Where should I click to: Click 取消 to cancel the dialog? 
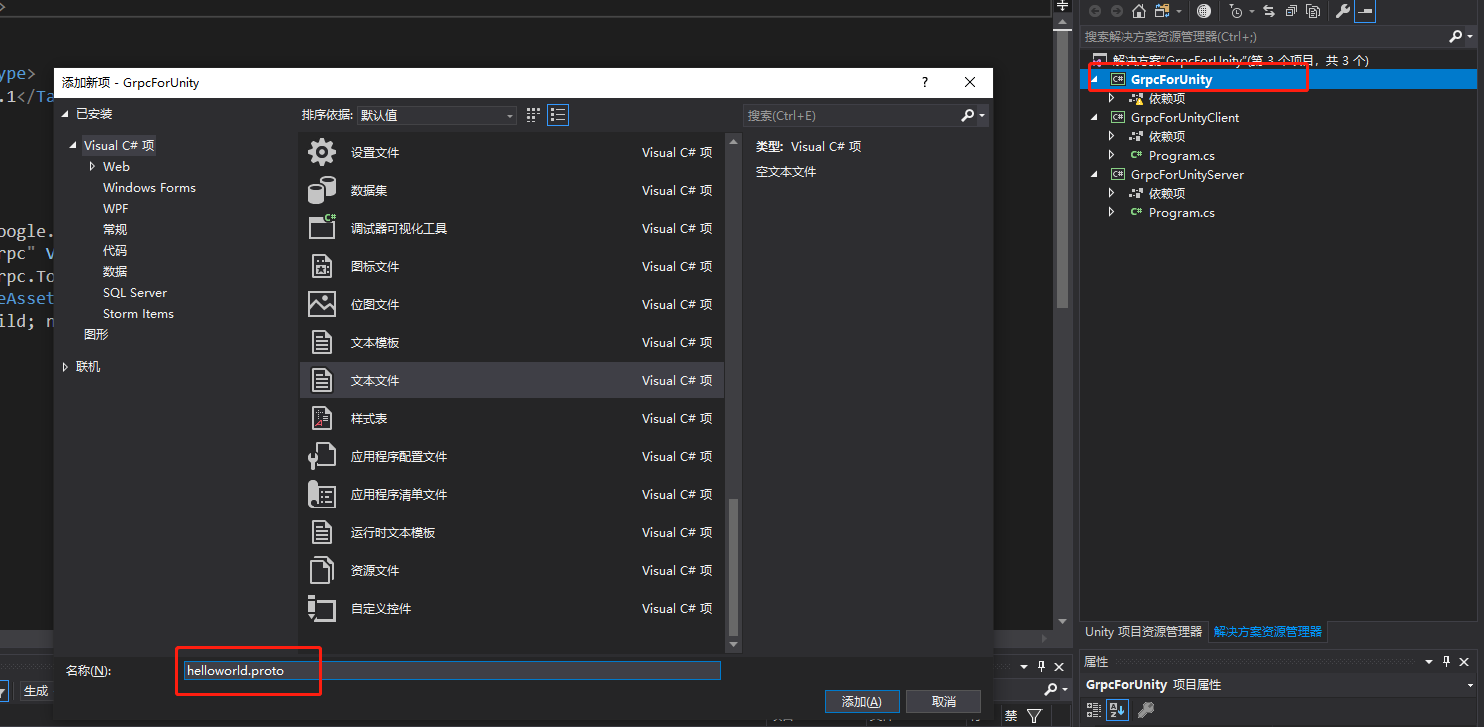click(x=942, y=701)
